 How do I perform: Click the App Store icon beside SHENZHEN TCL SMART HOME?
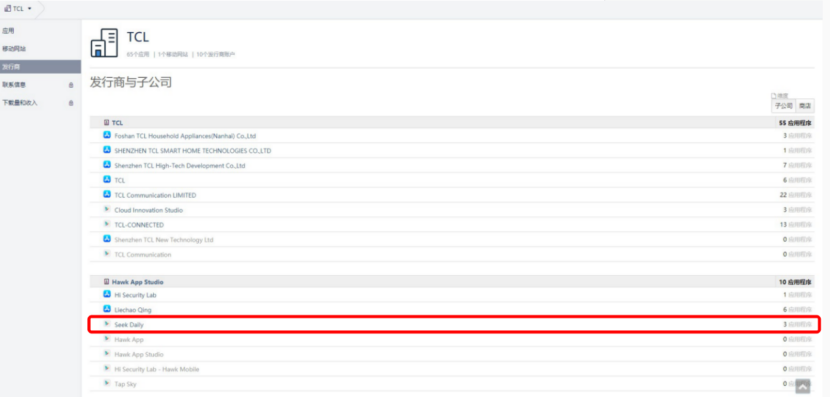tap(107, 150)
